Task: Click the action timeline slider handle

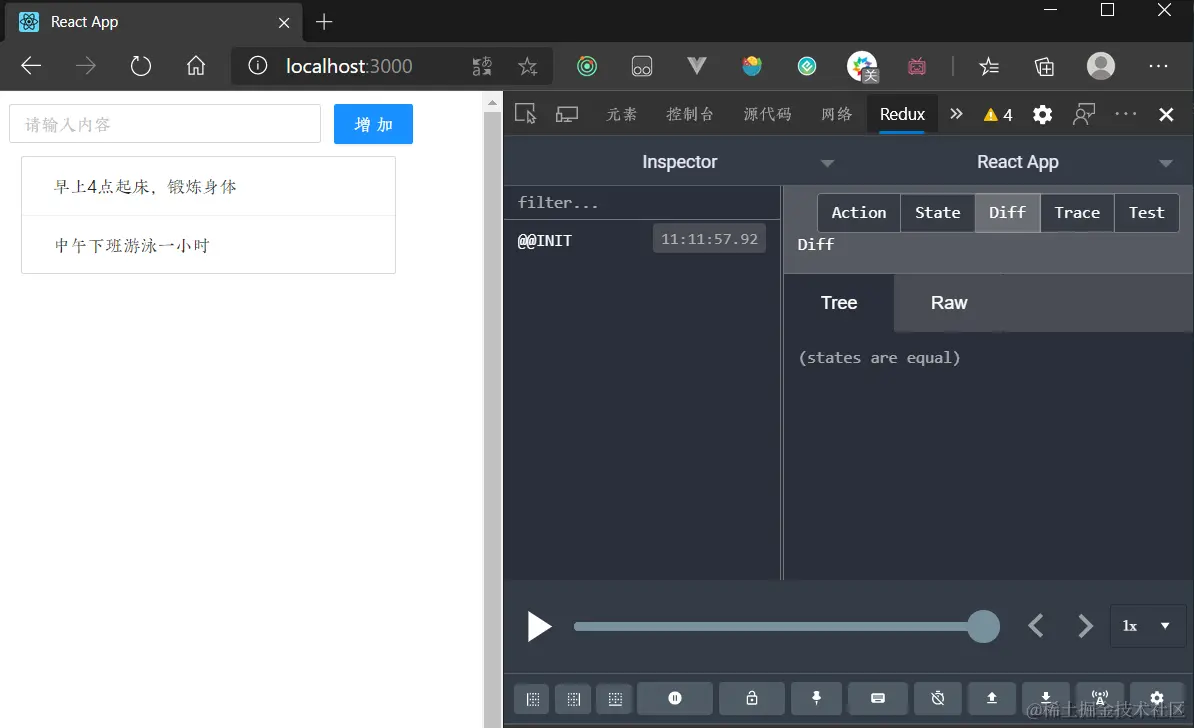Action: pyautogui.click(x=983, y=627)
